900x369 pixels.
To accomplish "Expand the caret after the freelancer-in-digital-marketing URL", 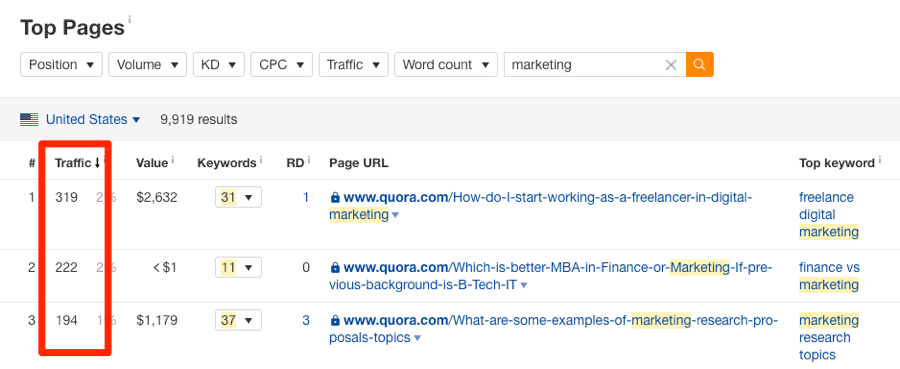I will point(395,215).
